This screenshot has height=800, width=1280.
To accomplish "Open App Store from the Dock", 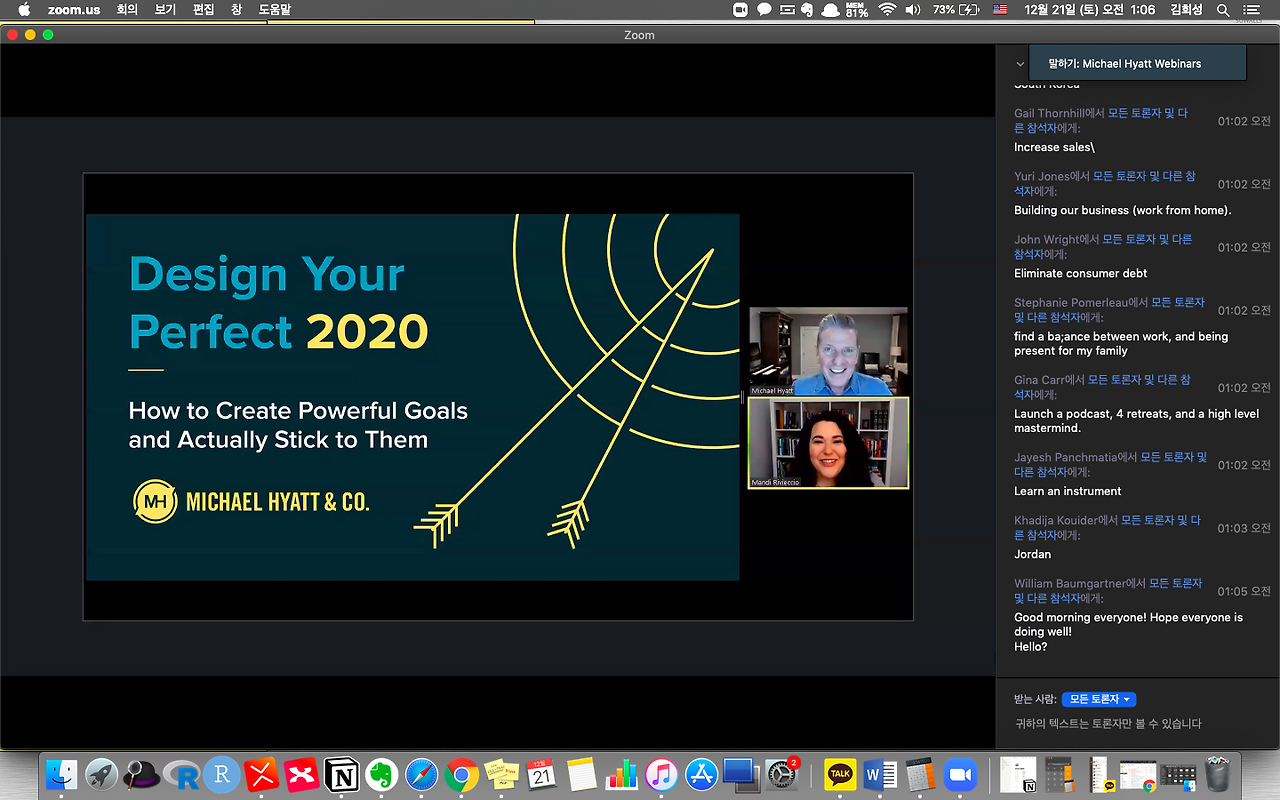I will pyautogui.click(x=701, y=774).
